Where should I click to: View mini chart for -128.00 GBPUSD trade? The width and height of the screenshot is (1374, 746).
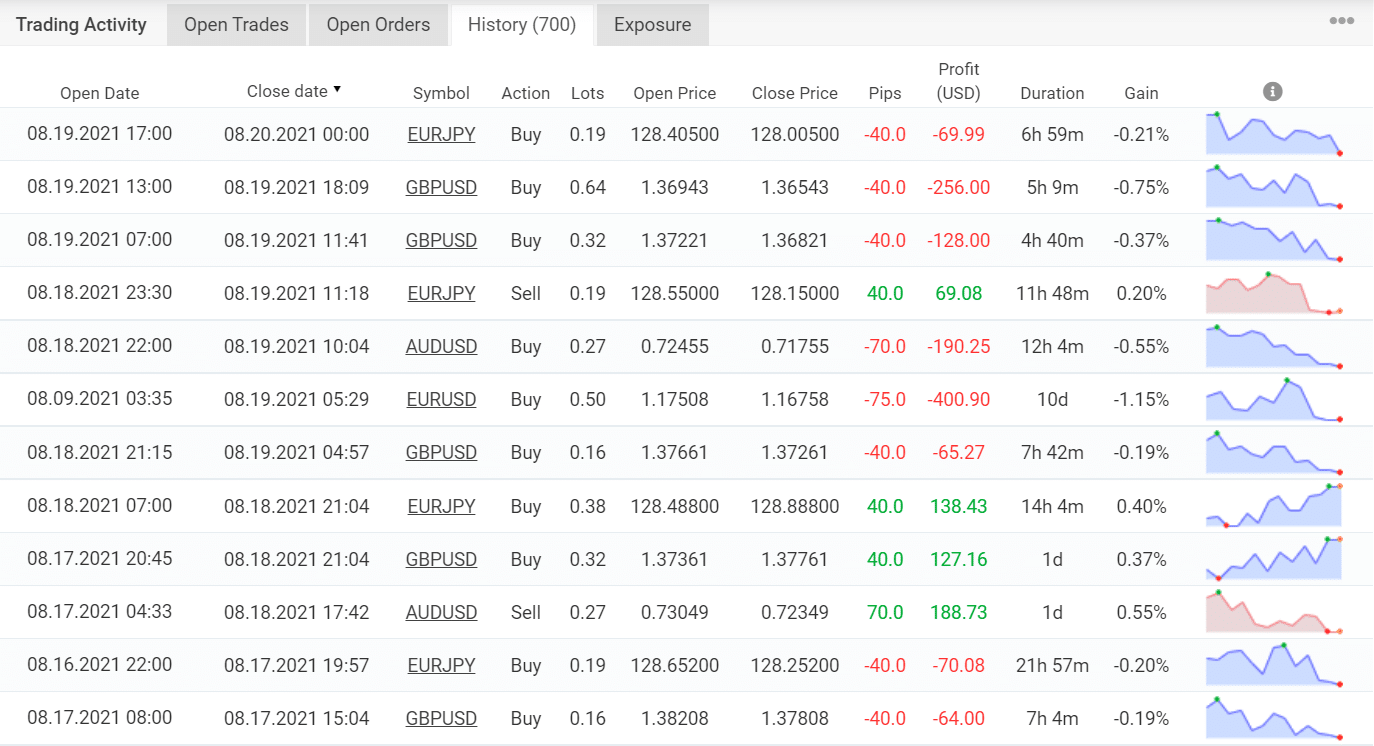pyautogui.click(x=1273, y=240)
